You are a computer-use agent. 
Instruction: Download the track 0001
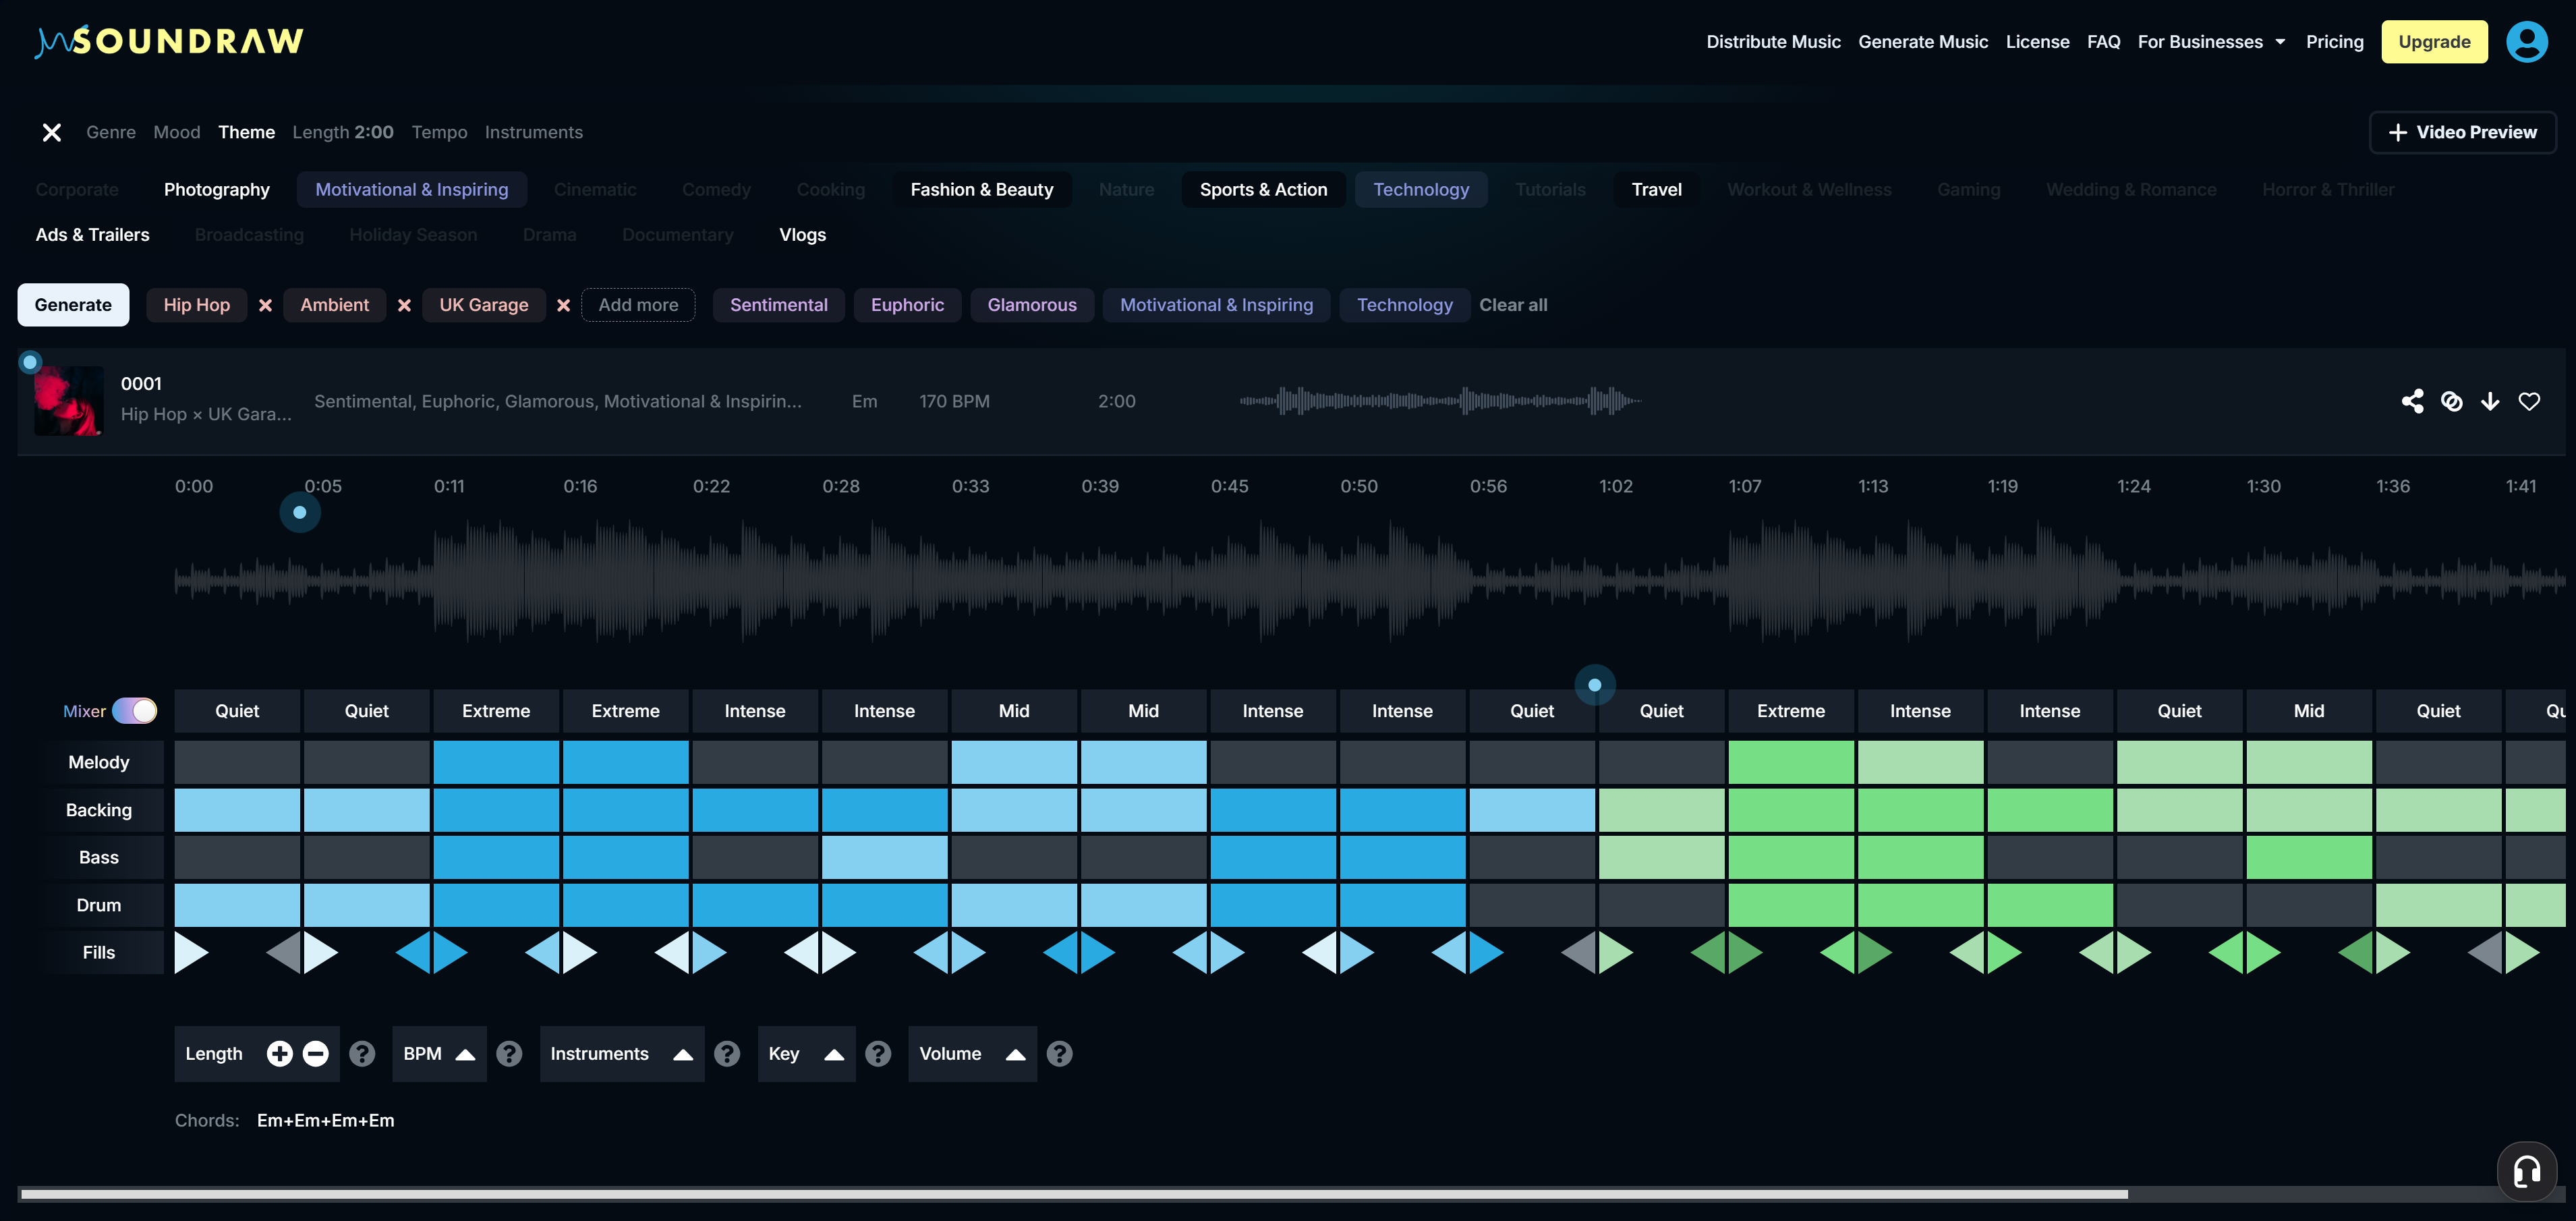2491,401
